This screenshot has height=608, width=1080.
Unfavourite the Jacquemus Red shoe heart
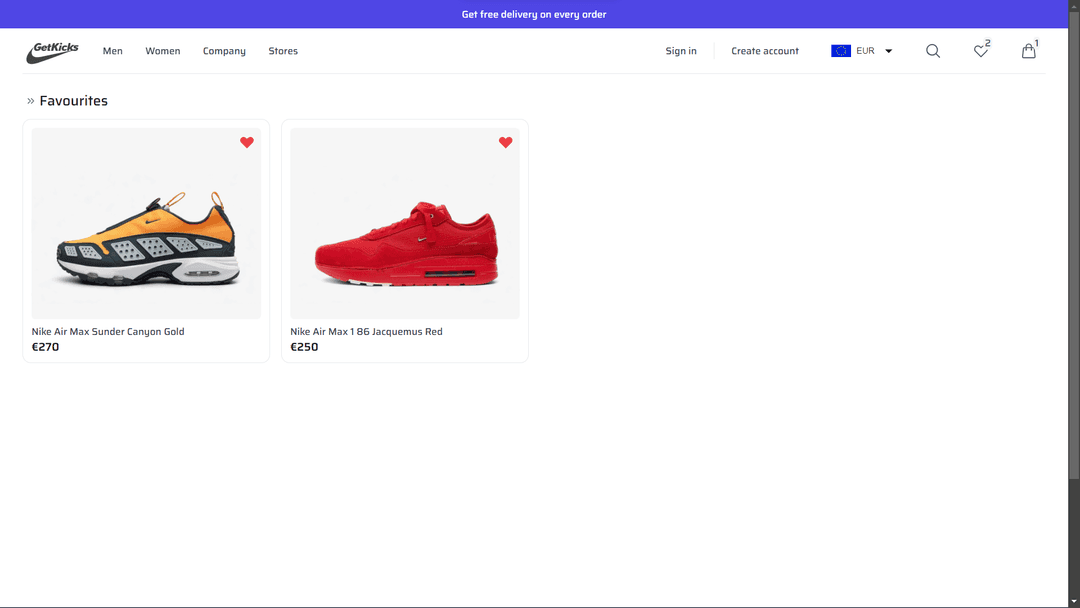[506, 143]
